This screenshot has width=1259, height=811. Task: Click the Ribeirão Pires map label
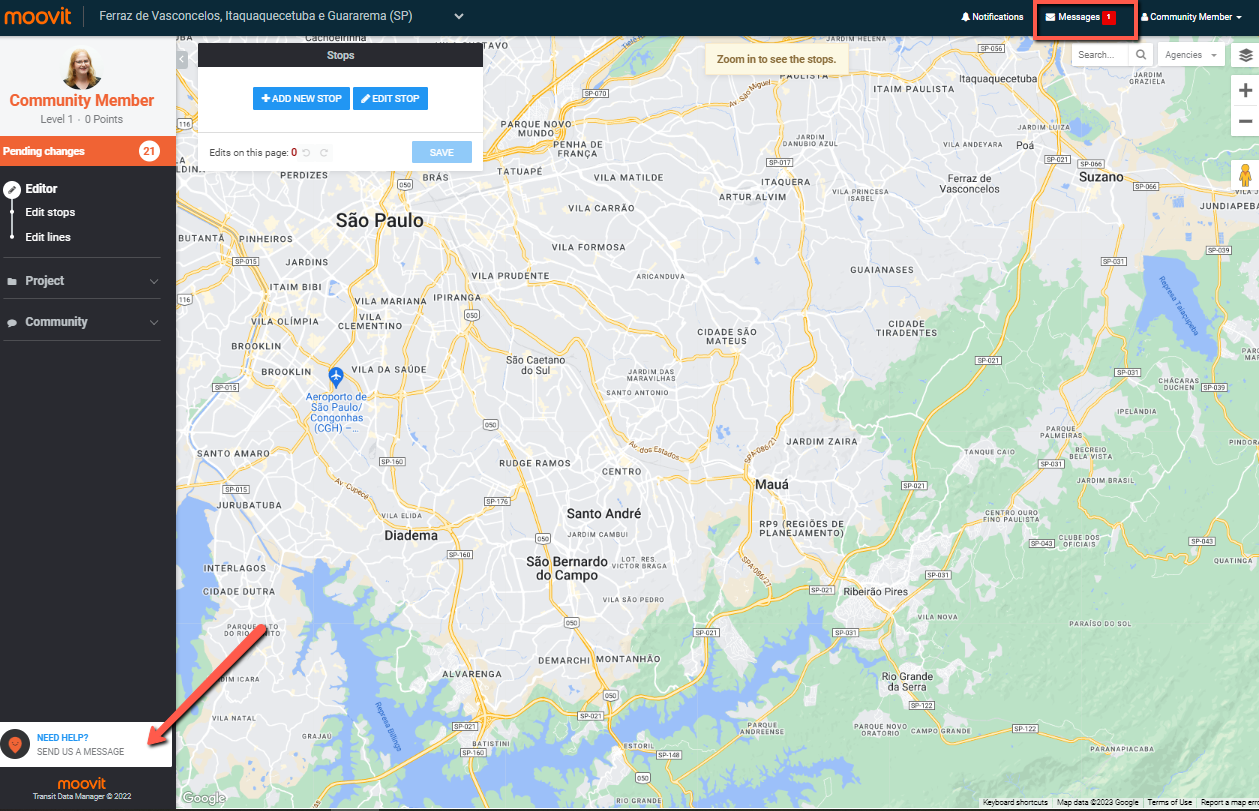[x=875, y=591]
